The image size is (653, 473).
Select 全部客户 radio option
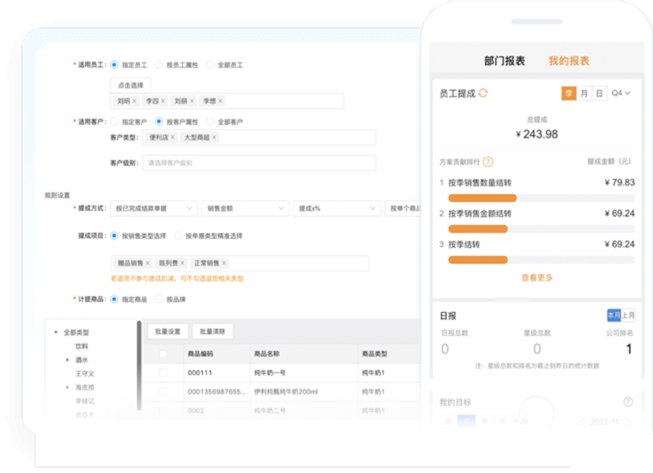[210, 122]
